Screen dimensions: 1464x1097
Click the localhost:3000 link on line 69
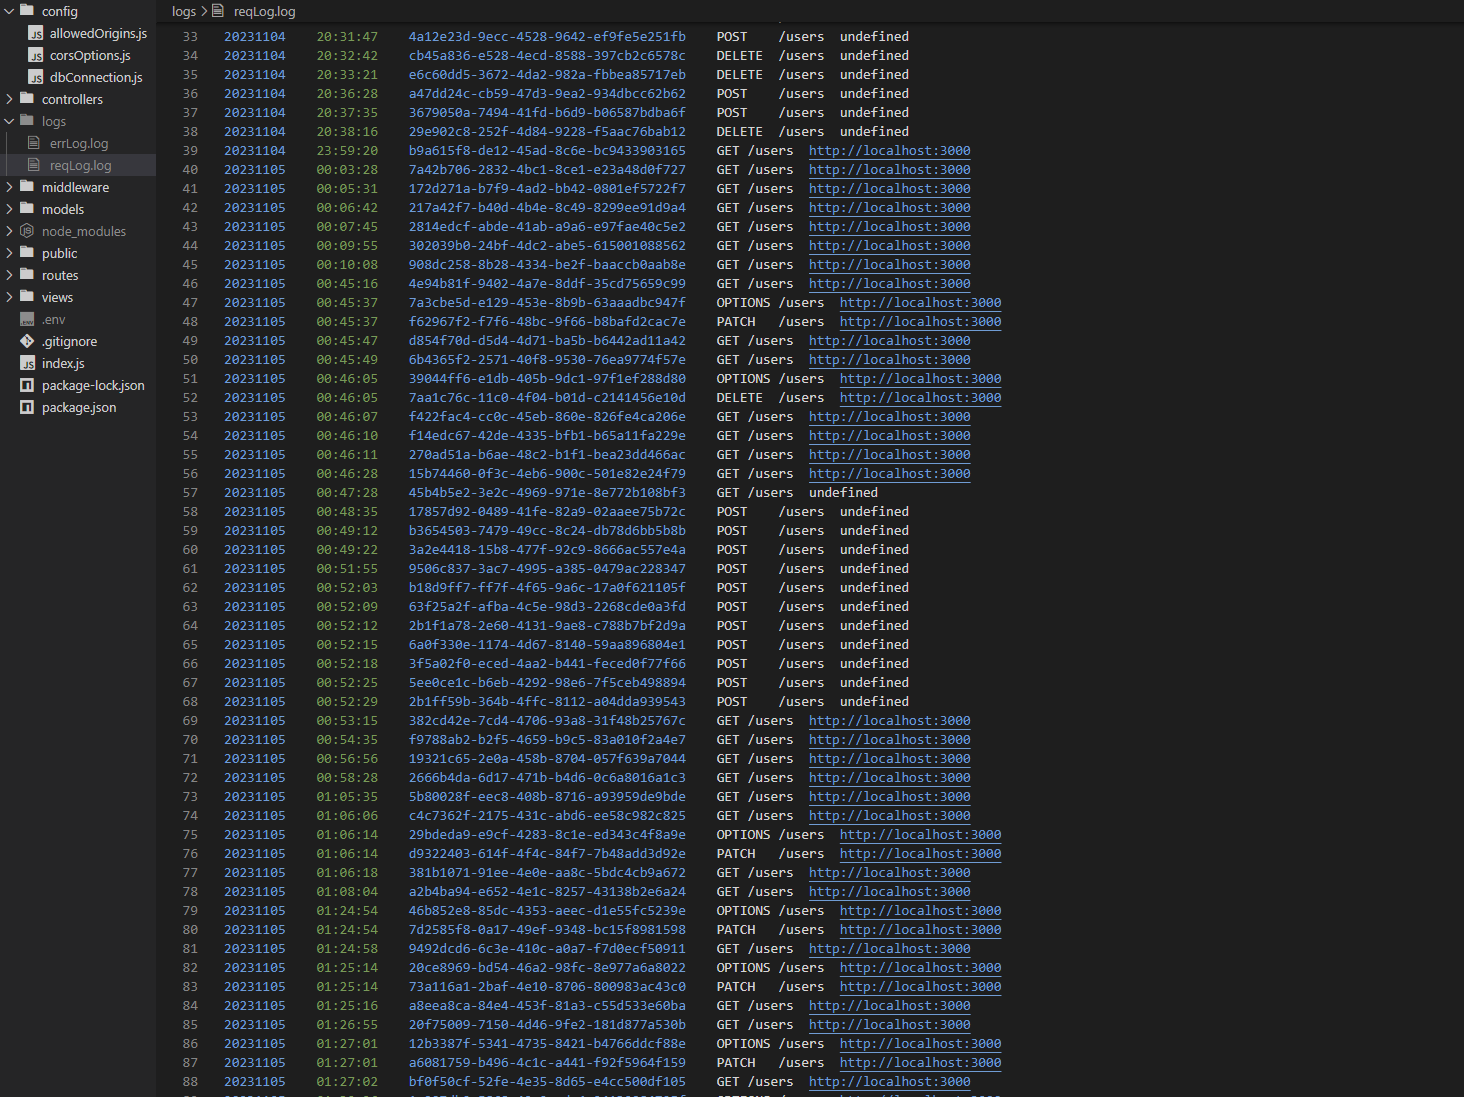889,721
